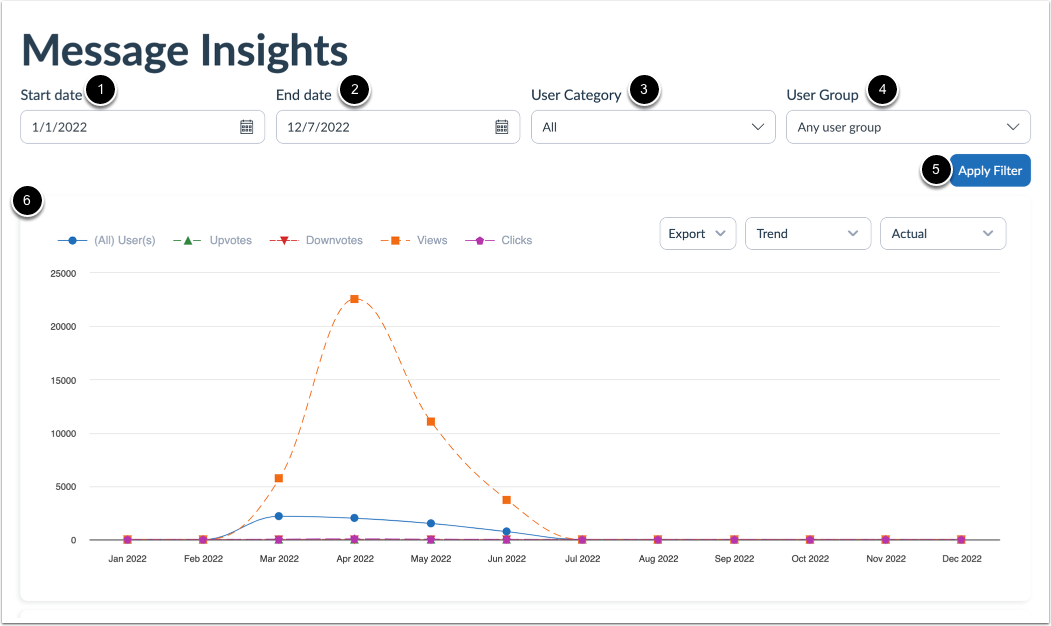The width and height of the screenshot is (1051, 626).
Task: Click the blue user line point at Mar 2022
Action: pyautogui.click(x=279, y=516)
